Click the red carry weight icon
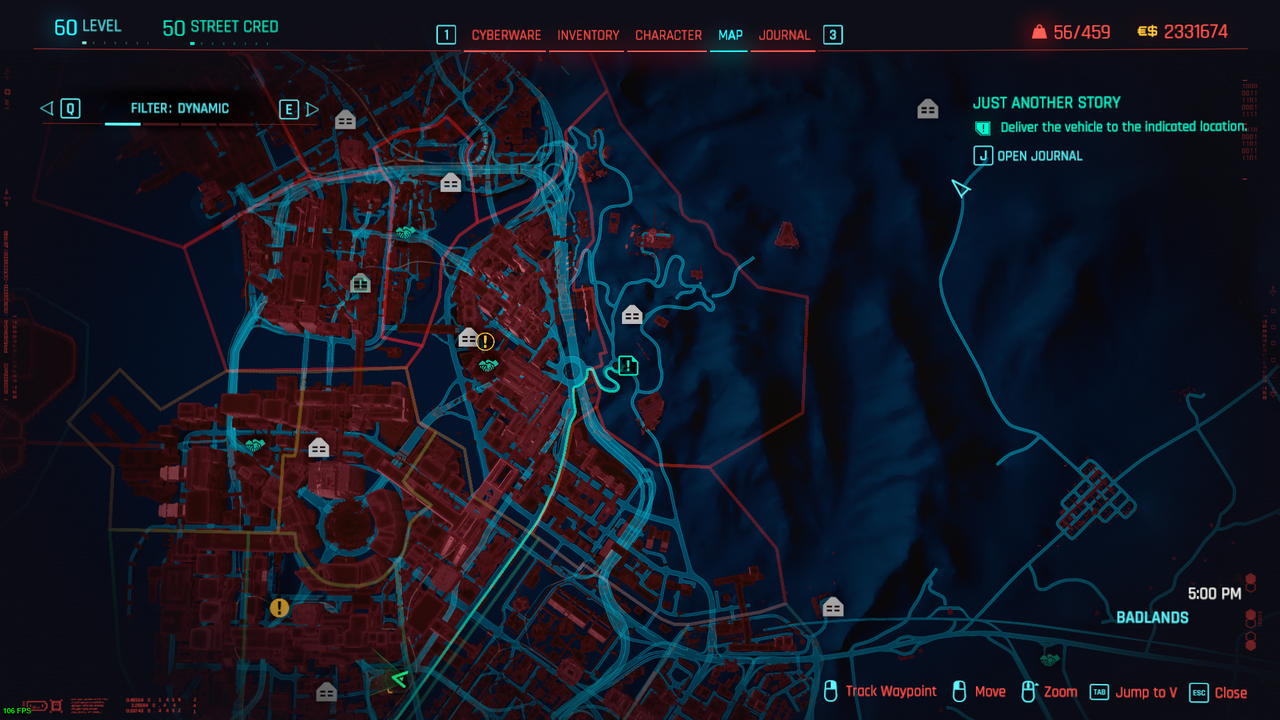 [x=1039, y=32]
